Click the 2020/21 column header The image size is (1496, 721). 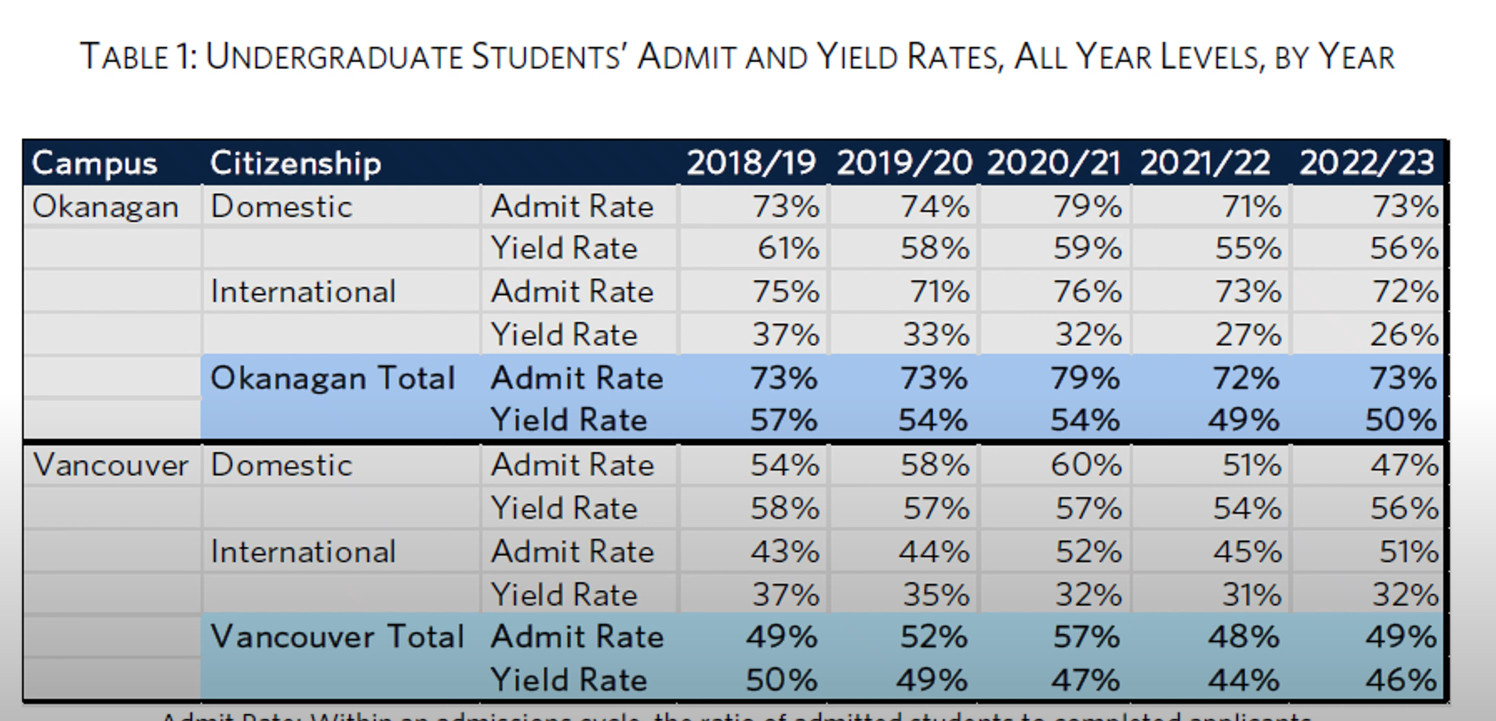(x=1054, y=163)
